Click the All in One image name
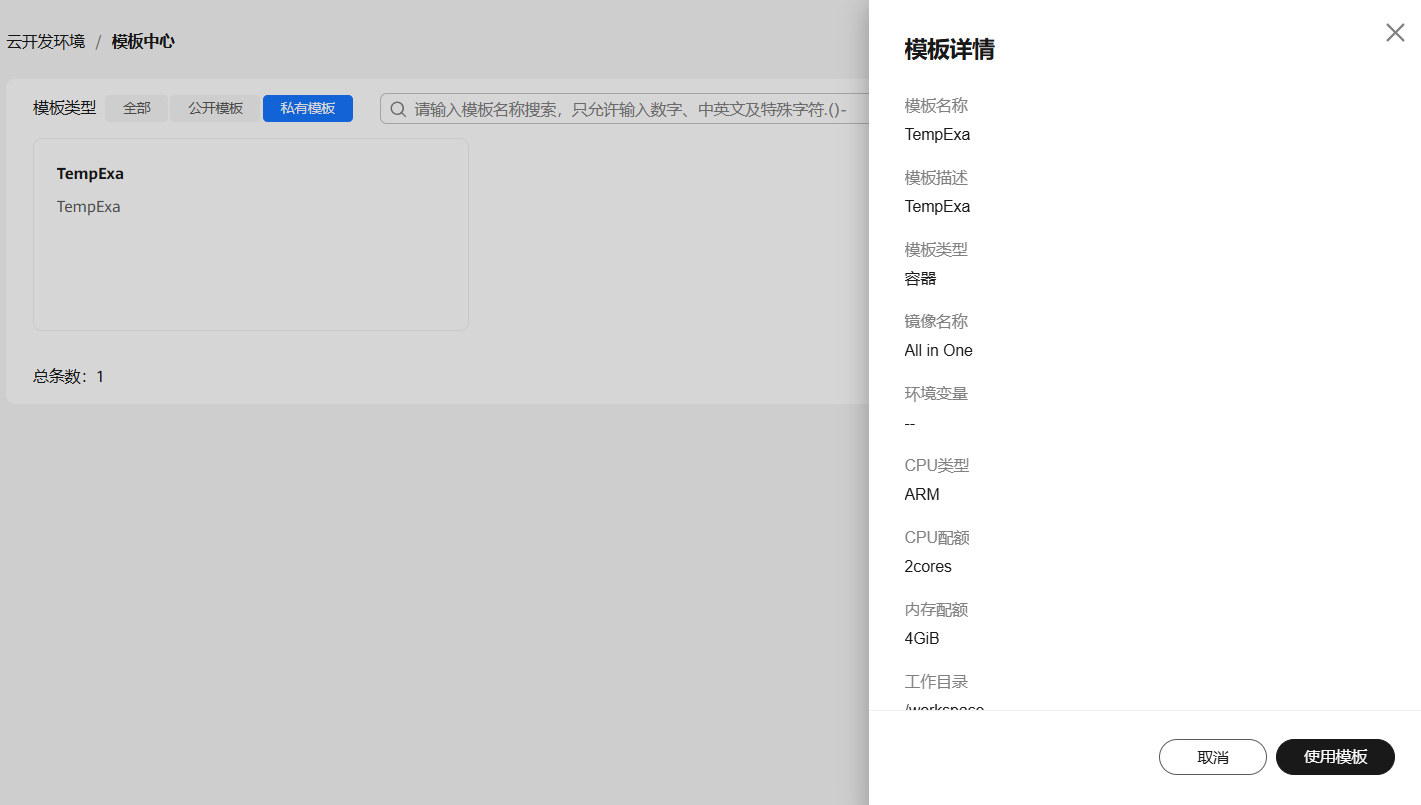This screenshot has height=805, width=1421. click(938, 351)
